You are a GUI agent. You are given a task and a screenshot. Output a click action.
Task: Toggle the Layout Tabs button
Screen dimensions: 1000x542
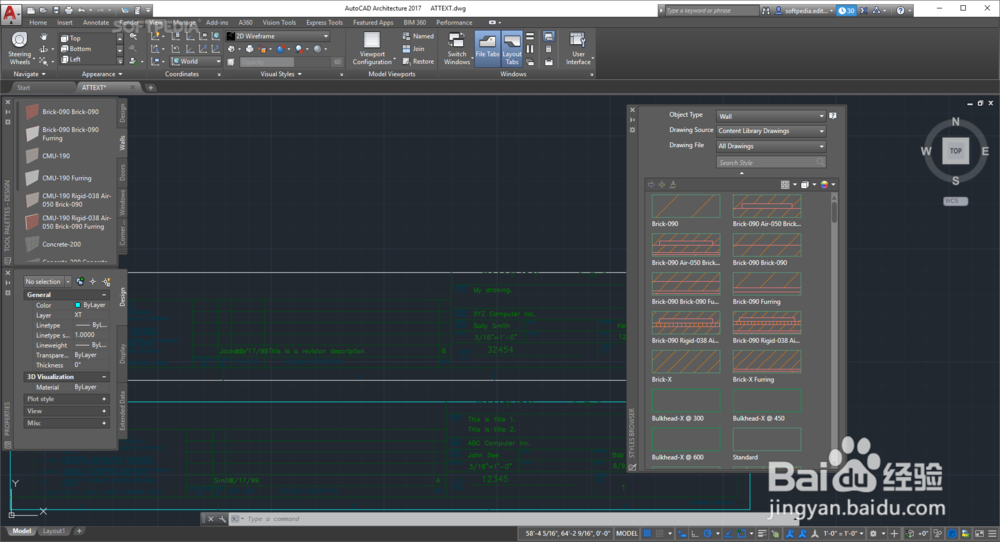(x=512, y=48)
